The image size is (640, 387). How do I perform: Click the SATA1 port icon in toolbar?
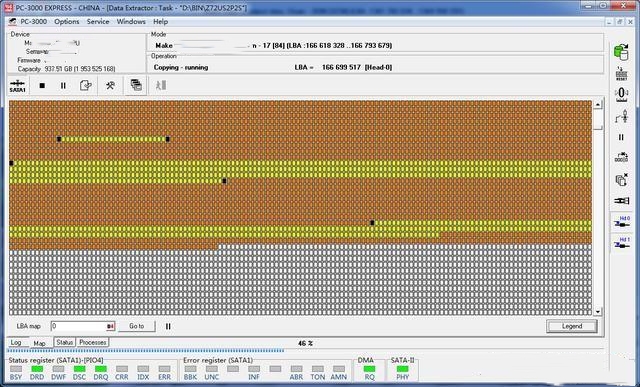tap(18, 85)
